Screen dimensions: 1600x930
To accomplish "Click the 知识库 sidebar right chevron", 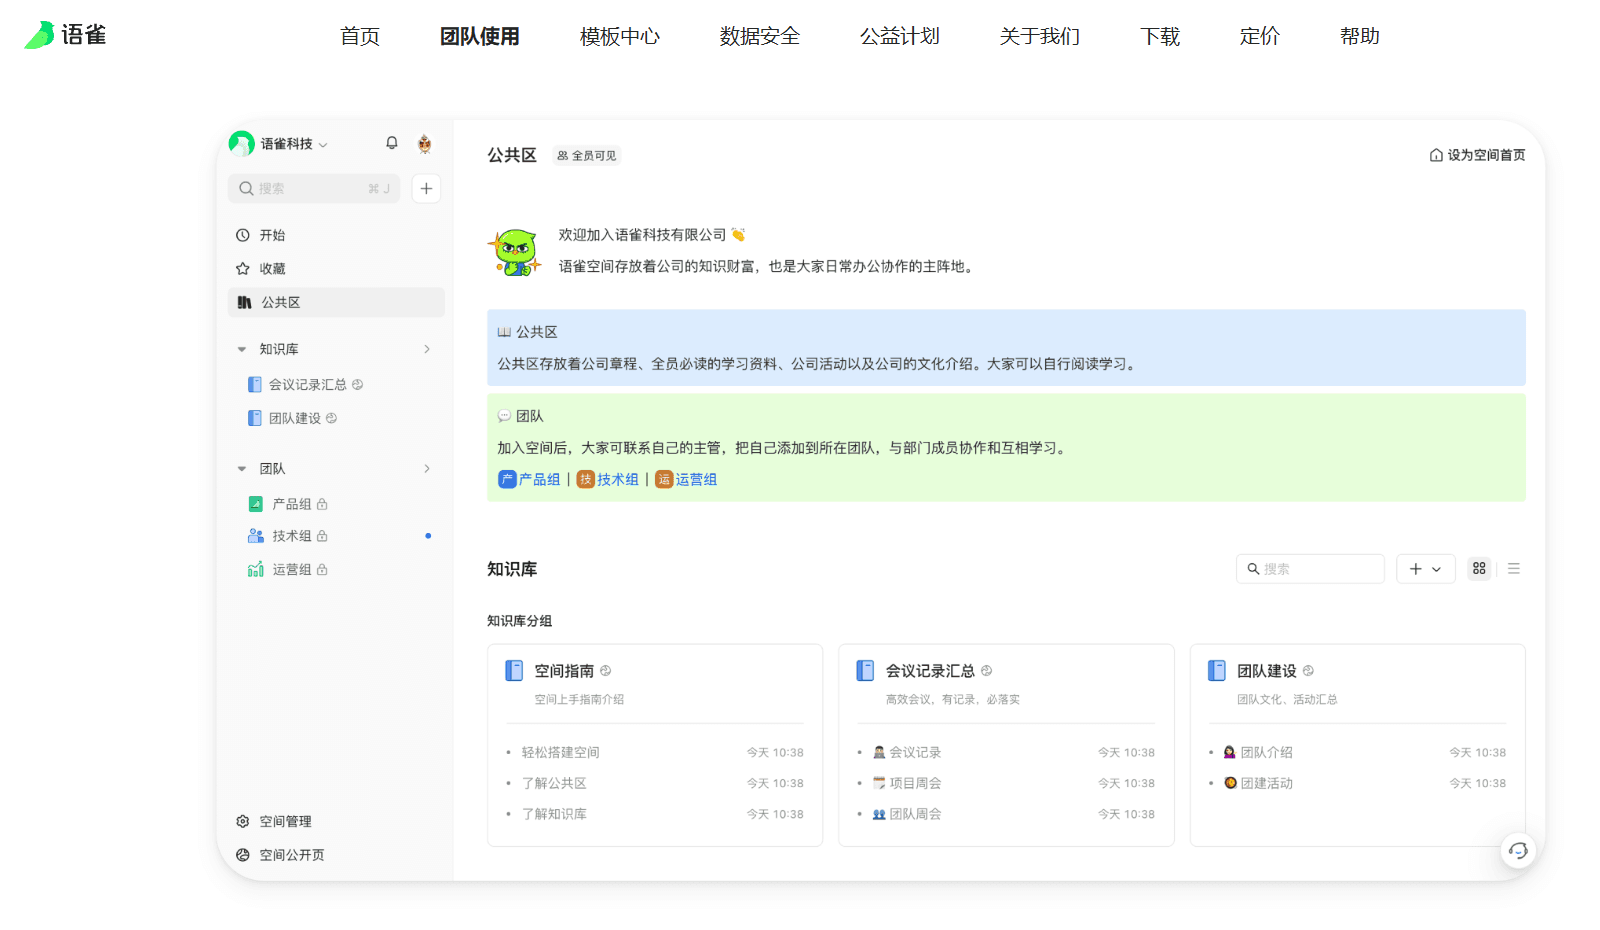I will click(427, 349).
